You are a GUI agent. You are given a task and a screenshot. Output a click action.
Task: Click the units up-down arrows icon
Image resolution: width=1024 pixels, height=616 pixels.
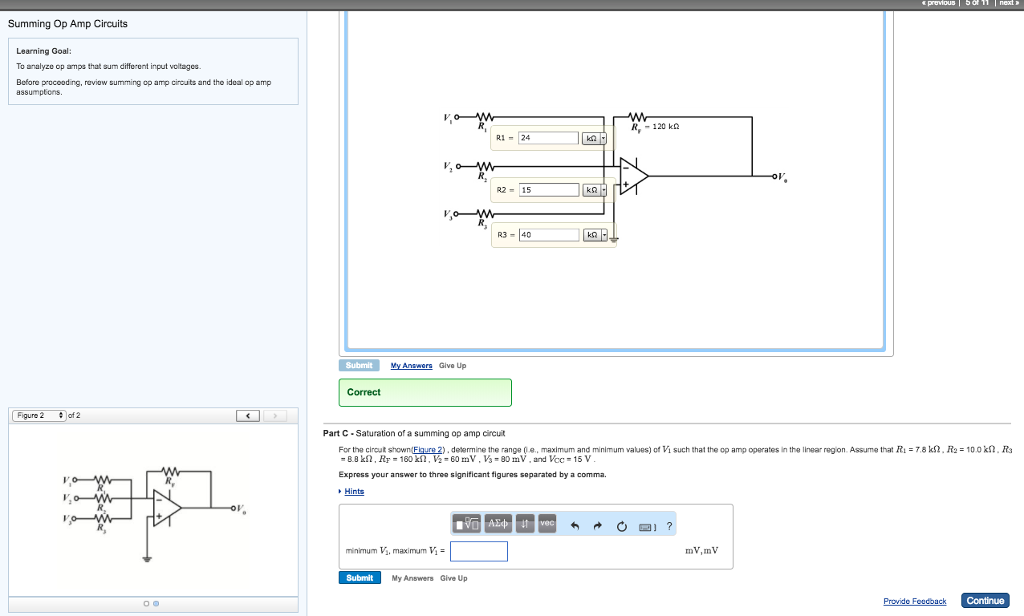pyautogui.click(x=525, y=522)
